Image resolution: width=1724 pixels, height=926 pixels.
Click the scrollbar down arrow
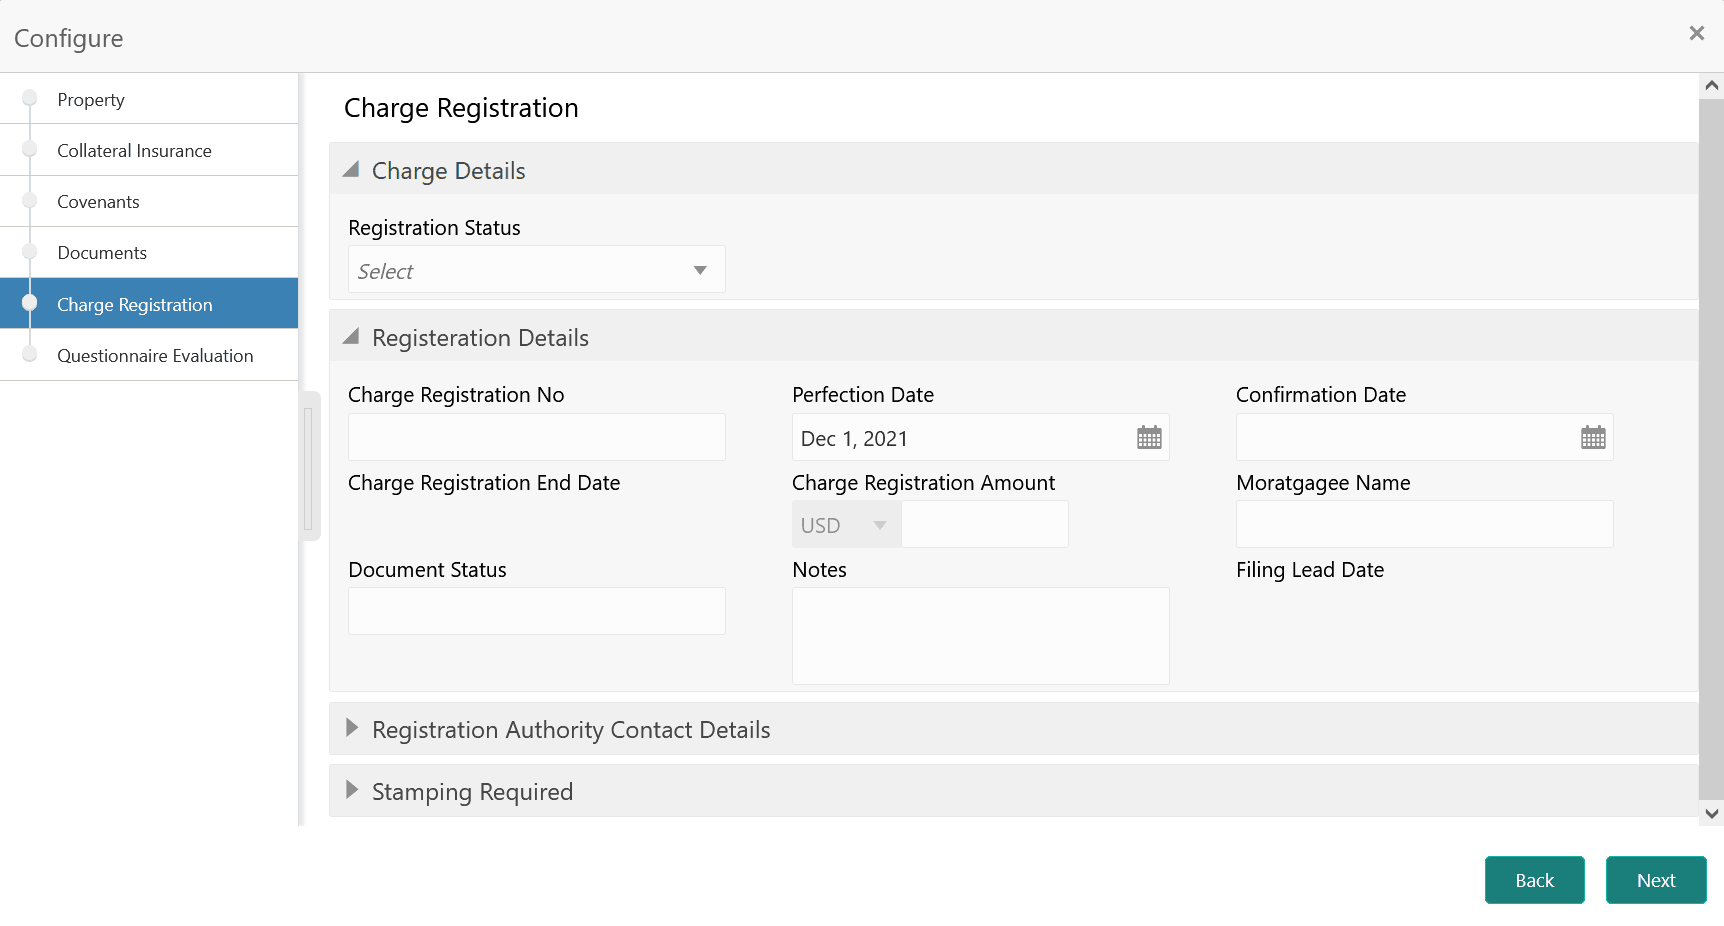pos(1709,812)
